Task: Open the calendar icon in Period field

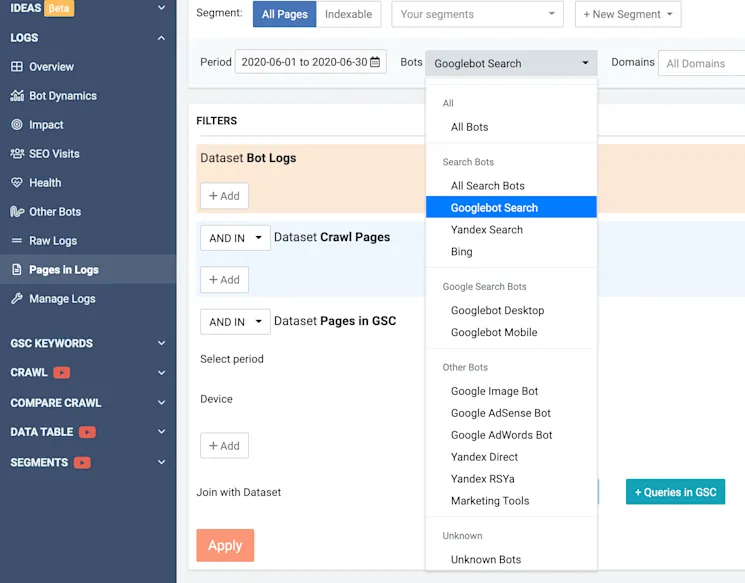Action: [375, 62]
